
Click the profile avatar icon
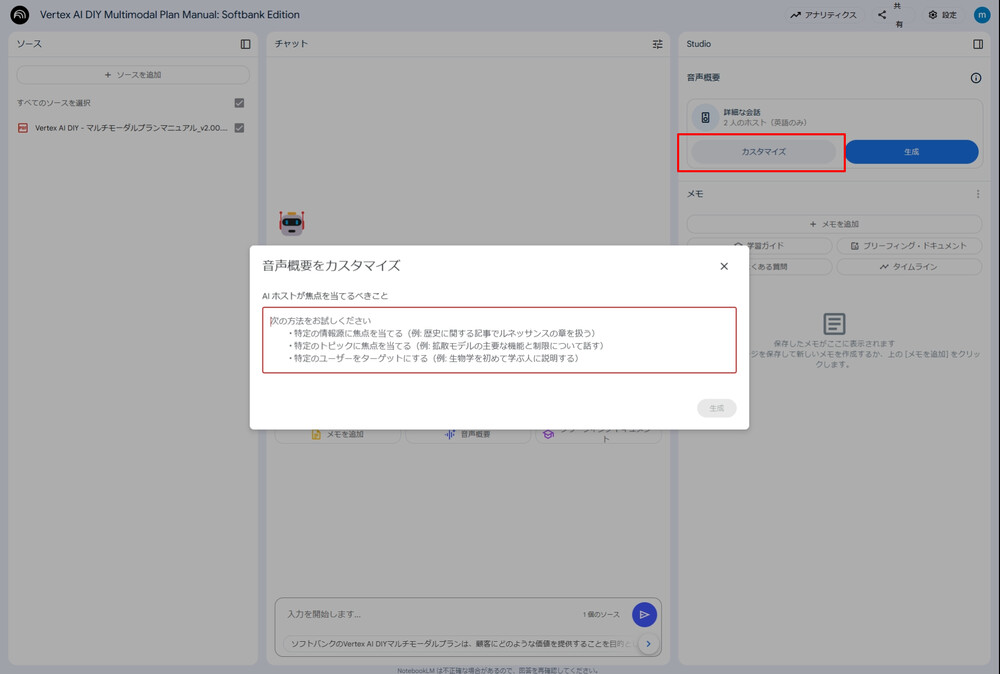click(982, 14)
